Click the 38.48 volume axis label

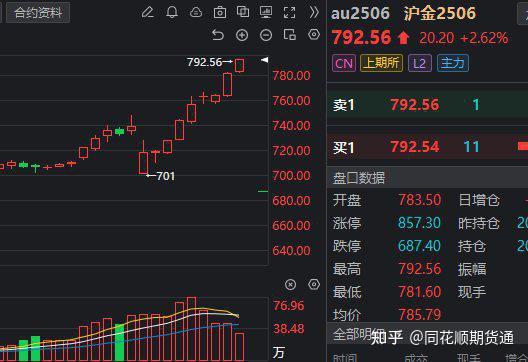coord(289,329)
